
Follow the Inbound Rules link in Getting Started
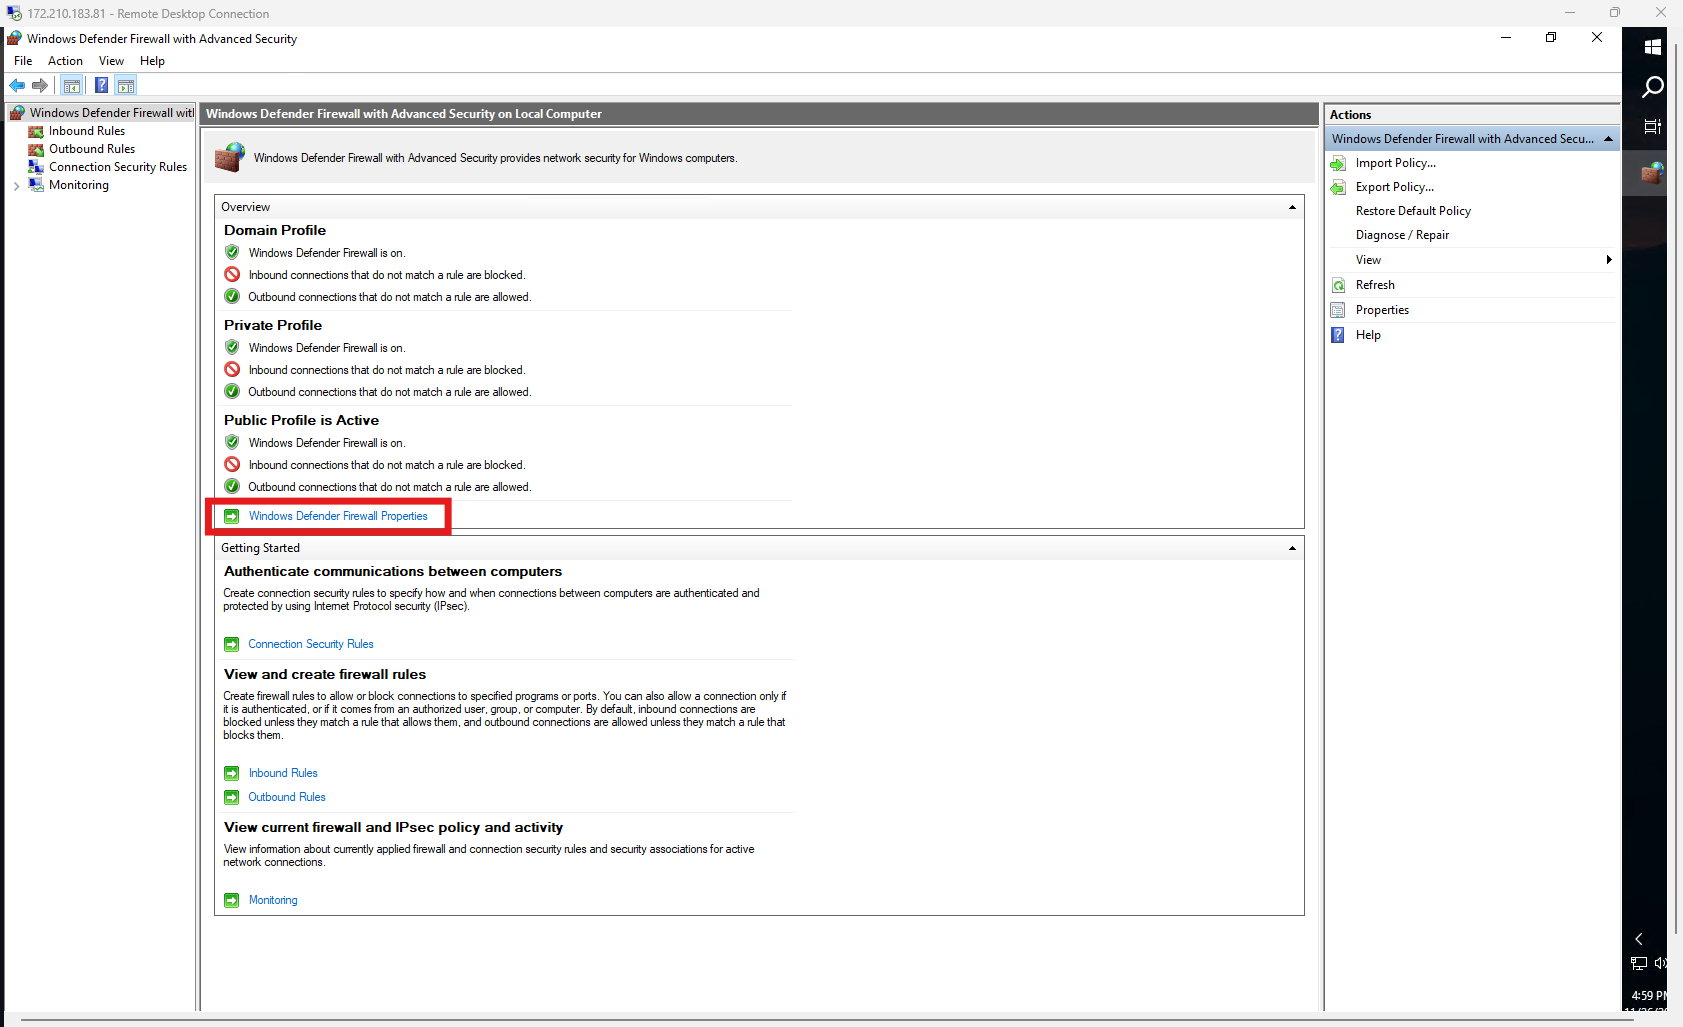coord(283,773)
